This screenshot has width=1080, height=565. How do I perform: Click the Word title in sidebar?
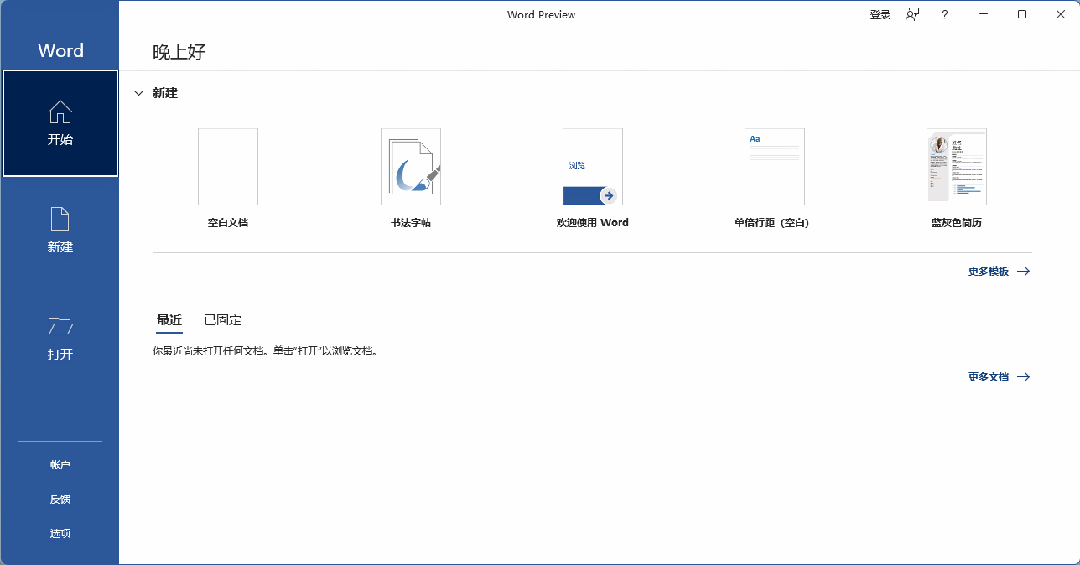point(61,50)
